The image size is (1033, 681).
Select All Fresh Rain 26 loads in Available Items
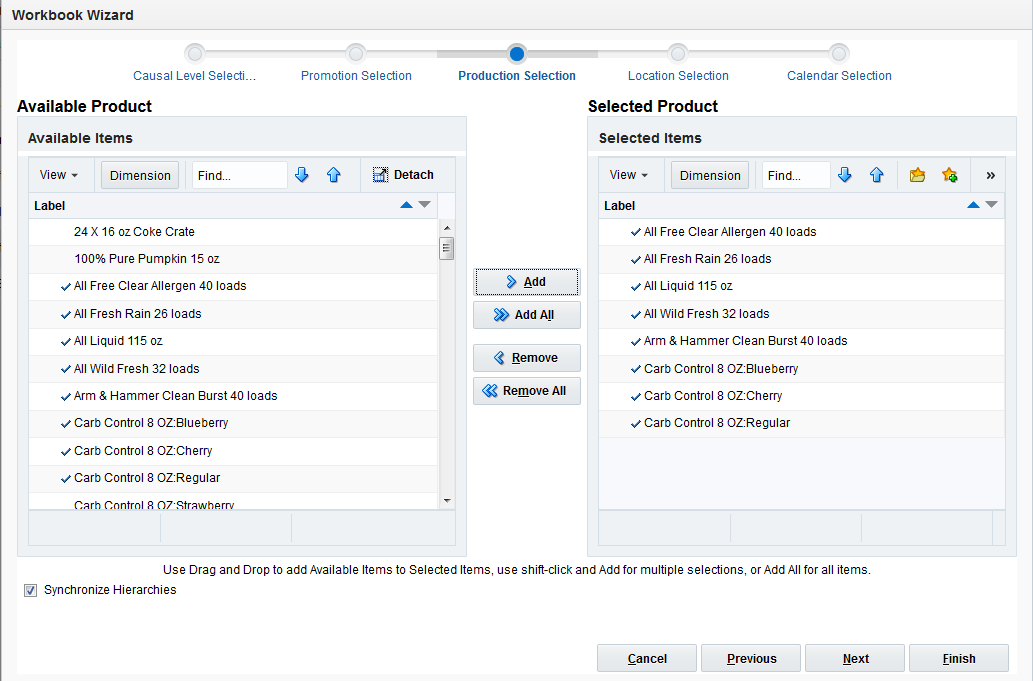pyautogui.click(x=233, y=313)
